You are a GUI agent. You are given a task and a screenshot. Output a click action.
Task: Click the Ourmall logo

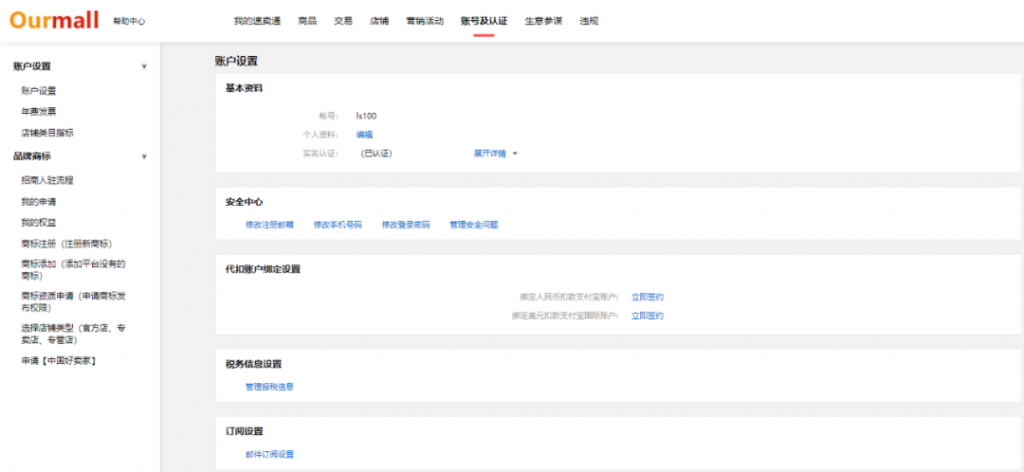(x=55, y=20)
